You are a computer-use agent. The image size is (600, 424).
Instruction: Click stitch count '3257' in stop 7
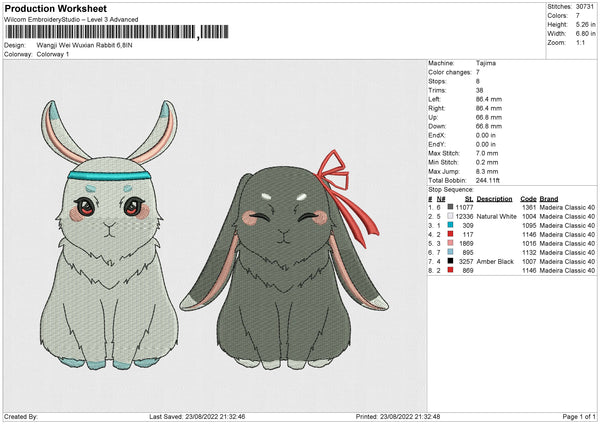(x=466, y=261)
